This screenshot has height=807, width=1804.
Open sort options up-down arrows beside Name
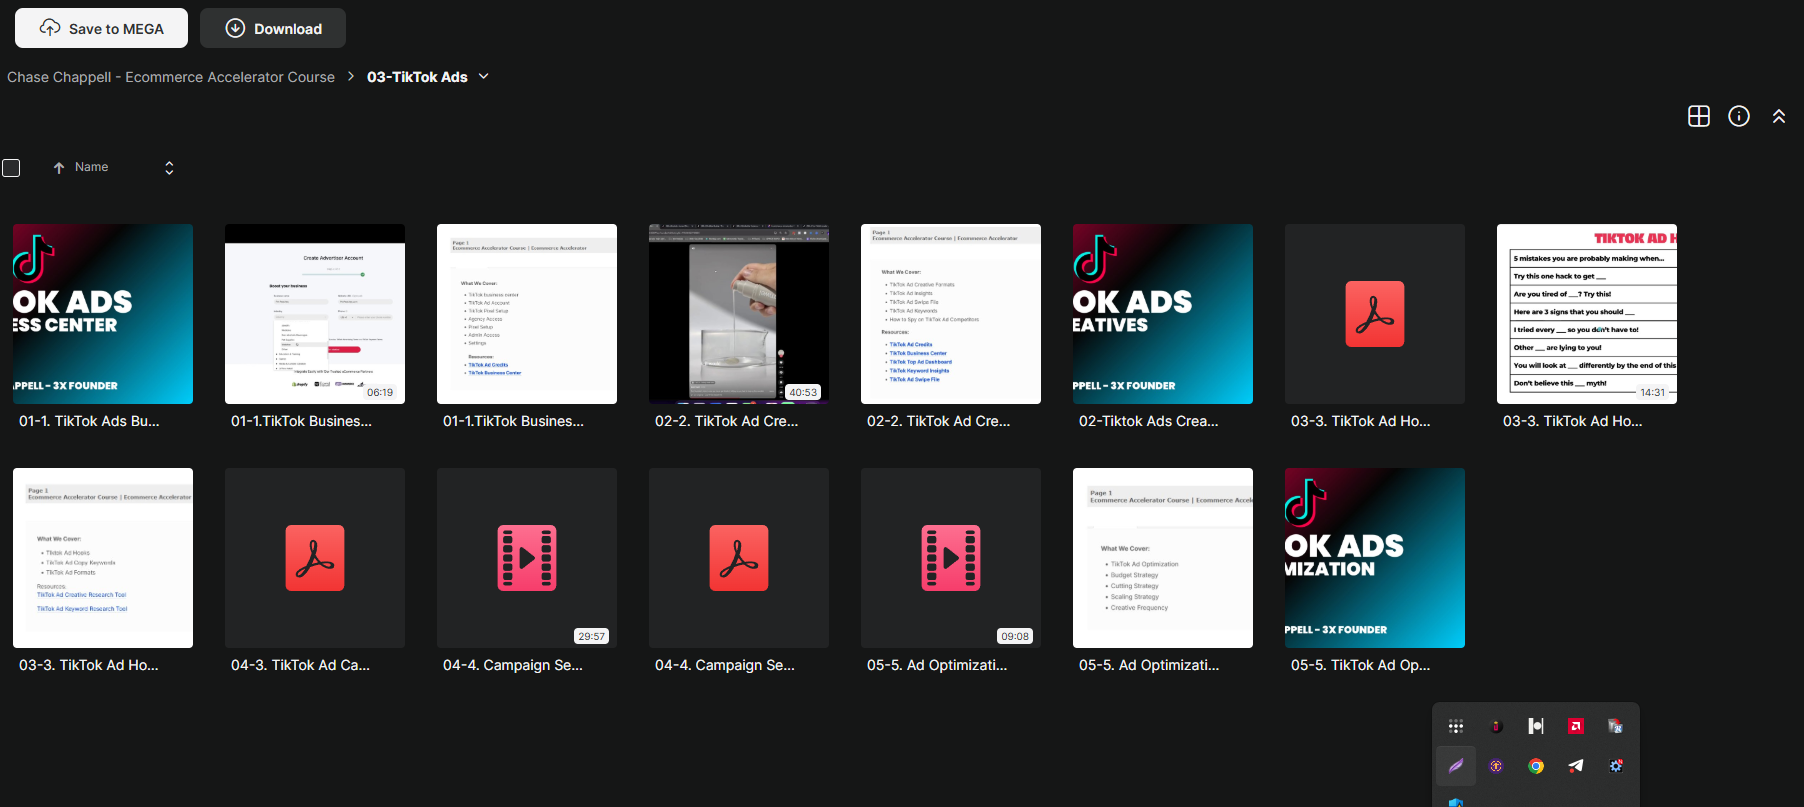pyautogui.click(x=169, y=168)
